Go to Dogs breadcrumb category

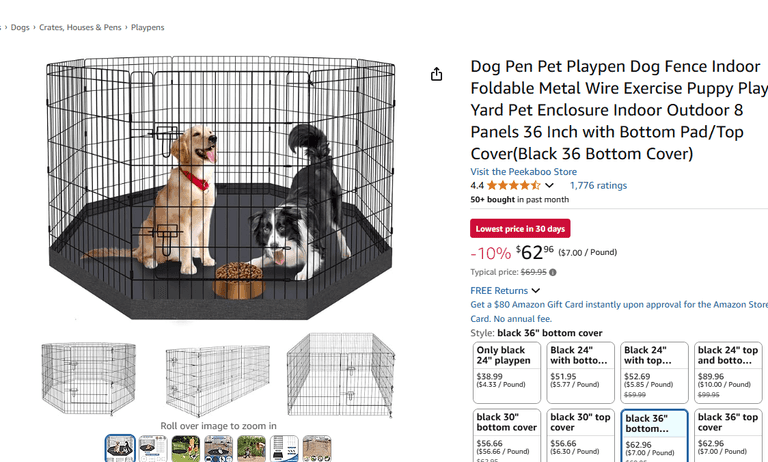point(22,28)
